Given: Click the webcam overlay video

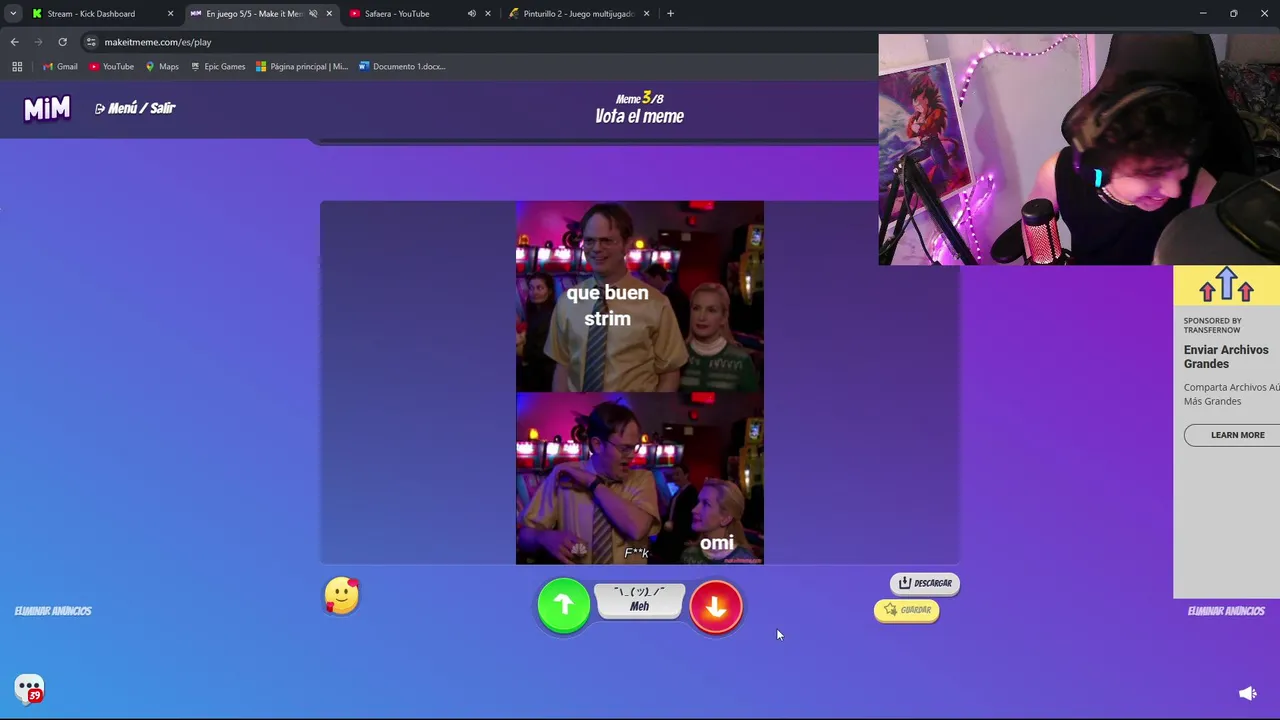Looking at the screenshot, I should pyautogui.click(x=1079, y=150).
